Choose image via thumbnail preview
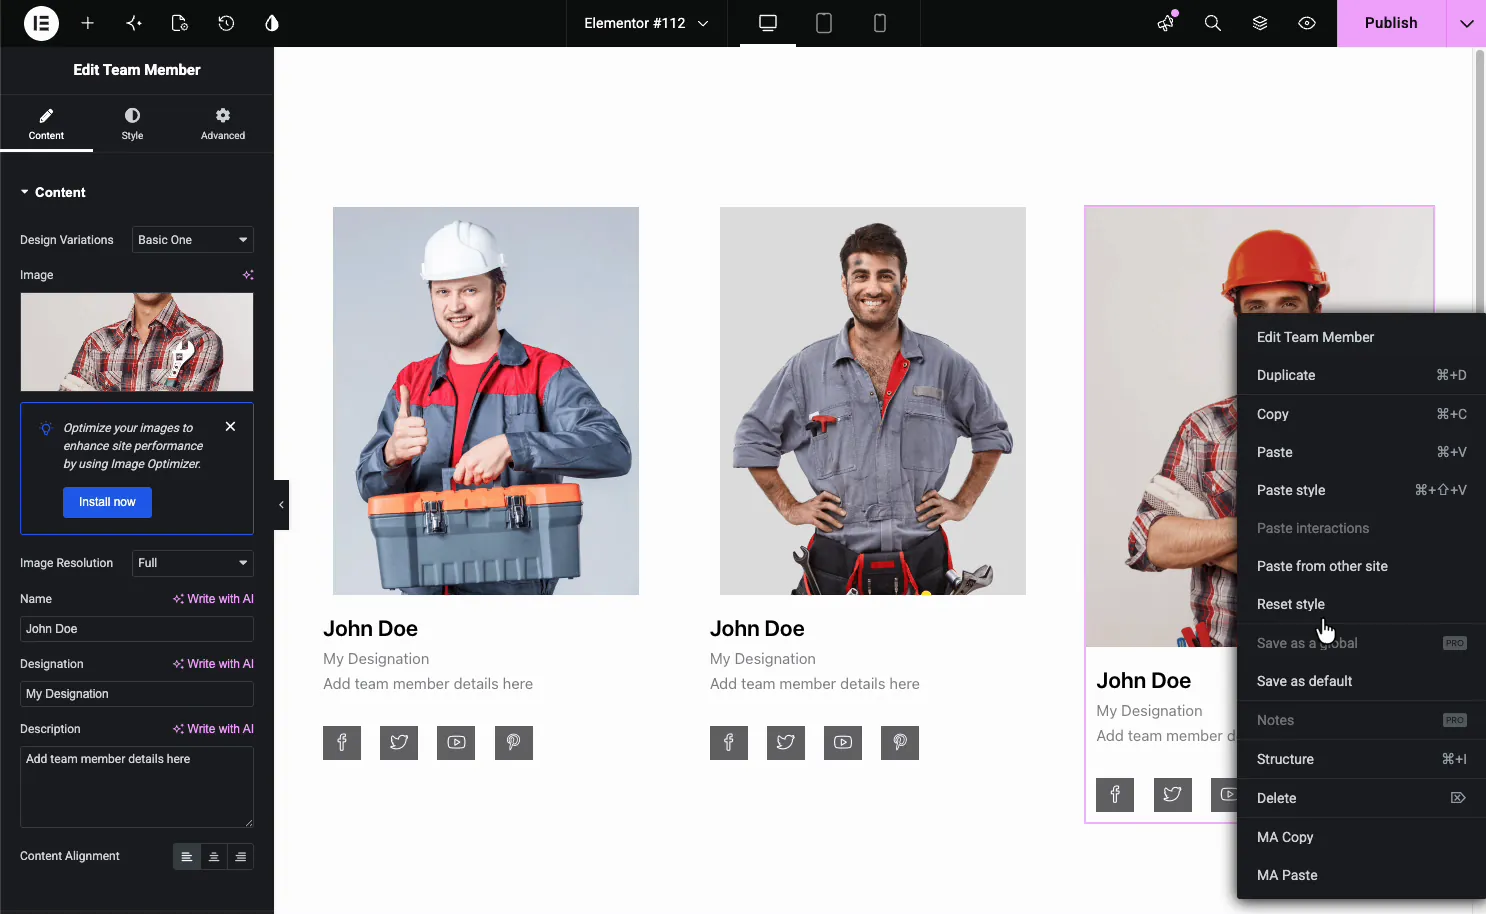 pos(137,342)
